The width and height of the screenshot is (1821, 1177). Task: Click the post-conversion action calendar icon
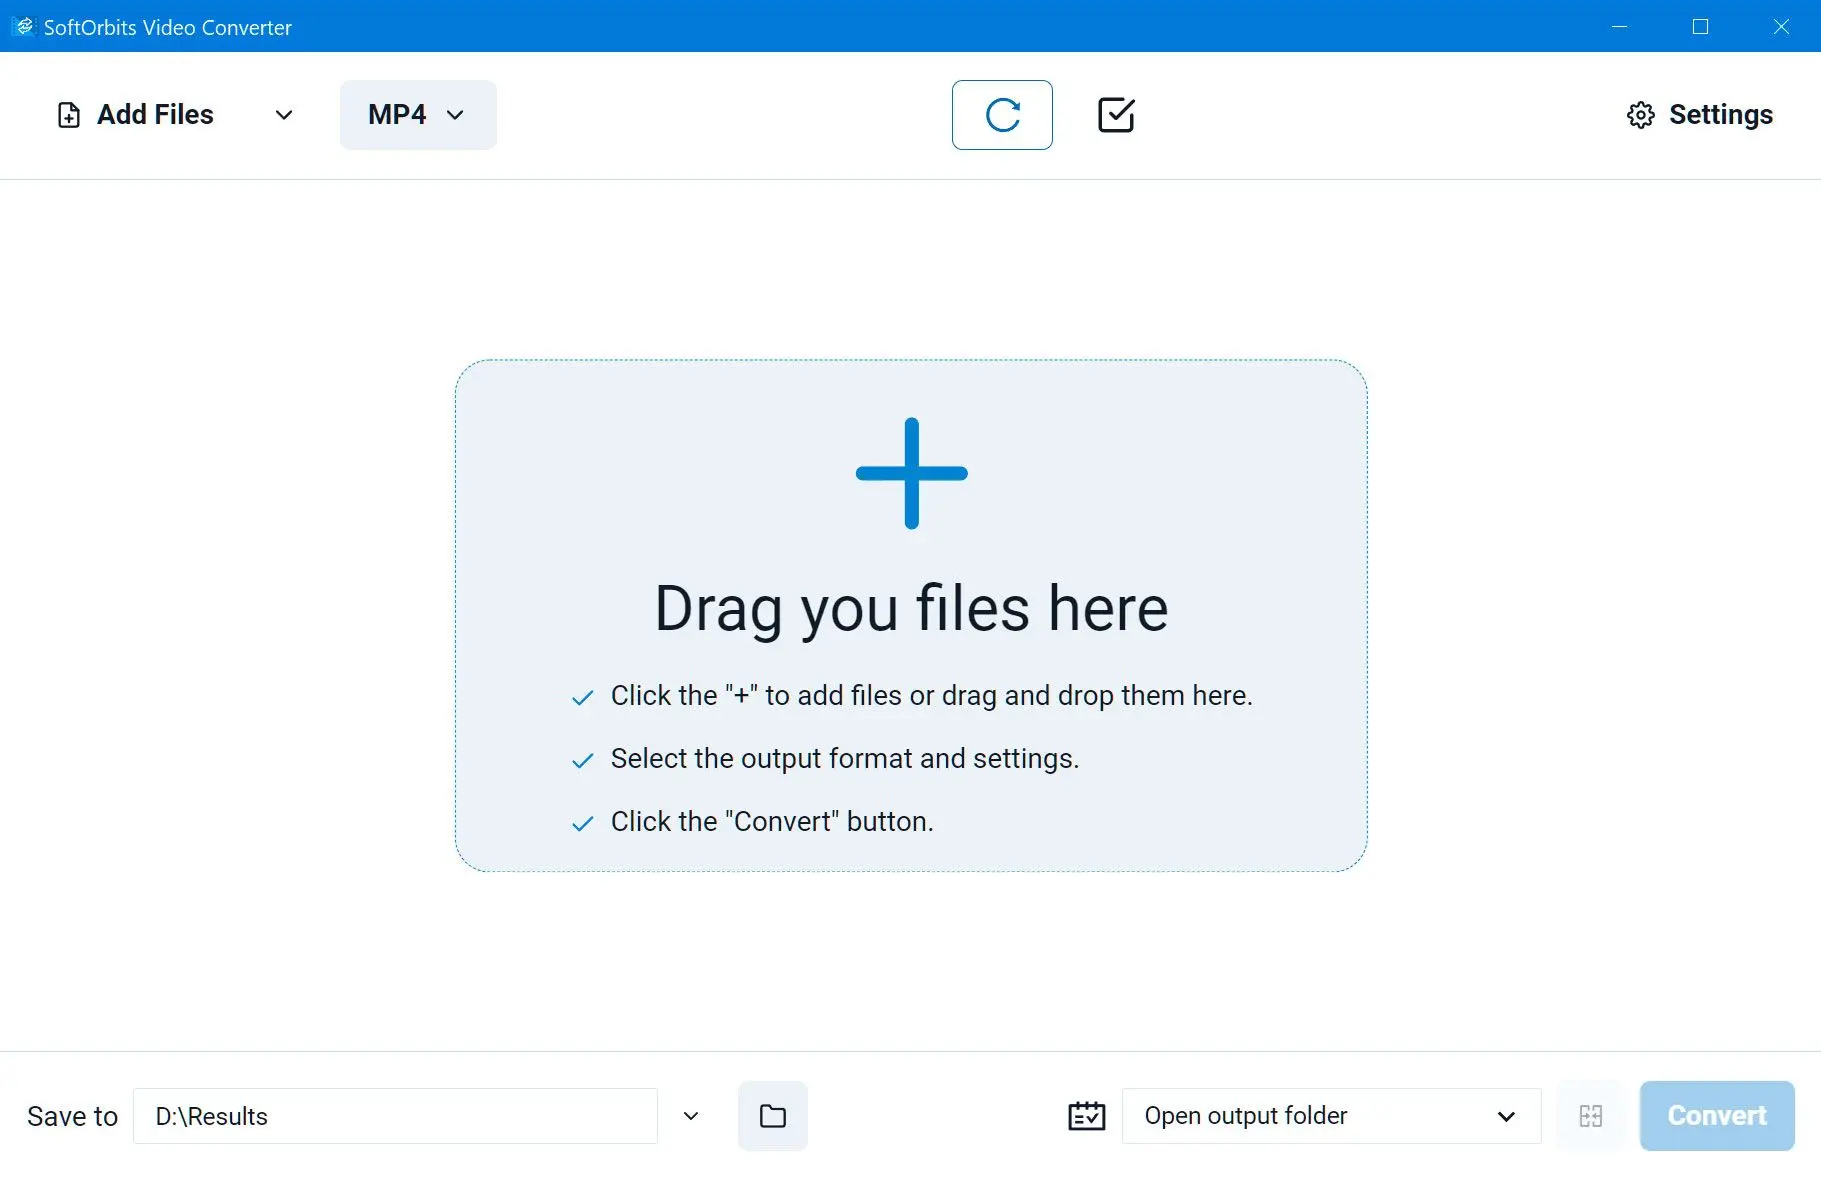pos(1086,1116)
